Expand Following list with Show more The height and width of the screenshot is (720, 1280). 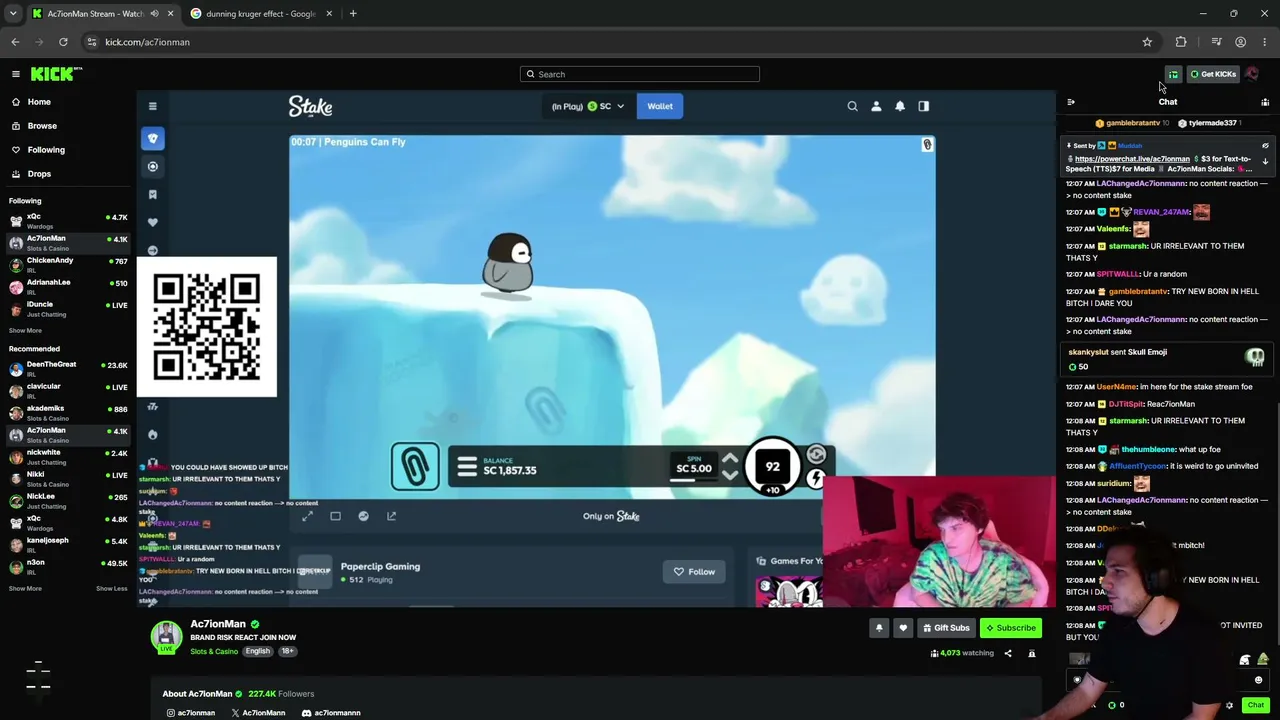26,331
